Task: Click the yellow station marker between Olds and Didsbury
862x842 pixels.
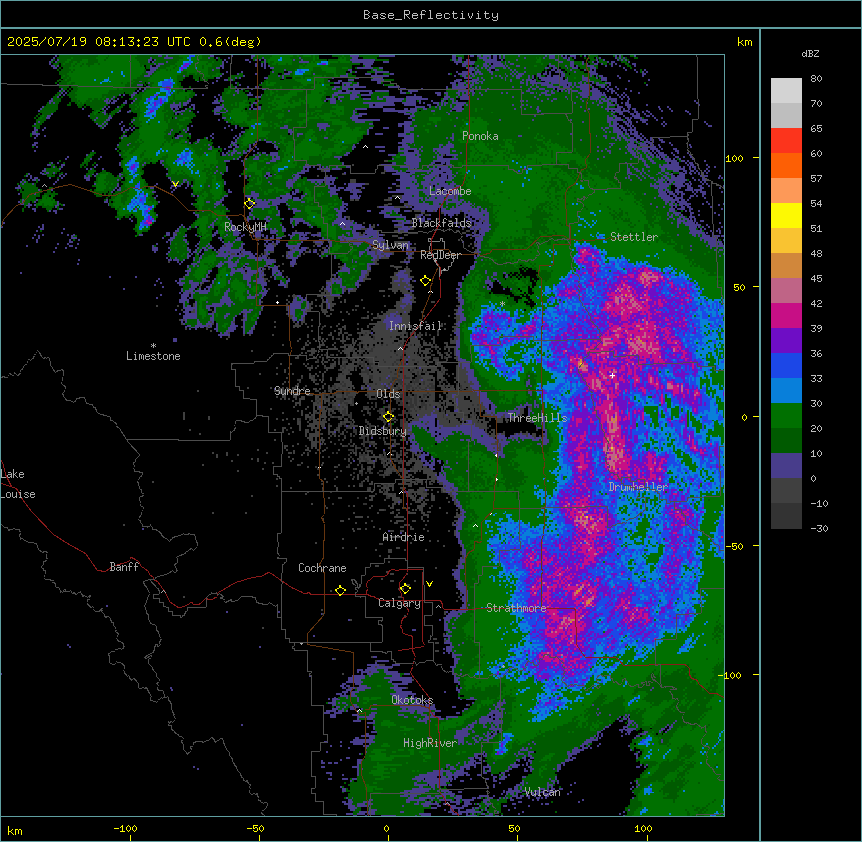Action: pyautogui.click(x=388, y=417)
